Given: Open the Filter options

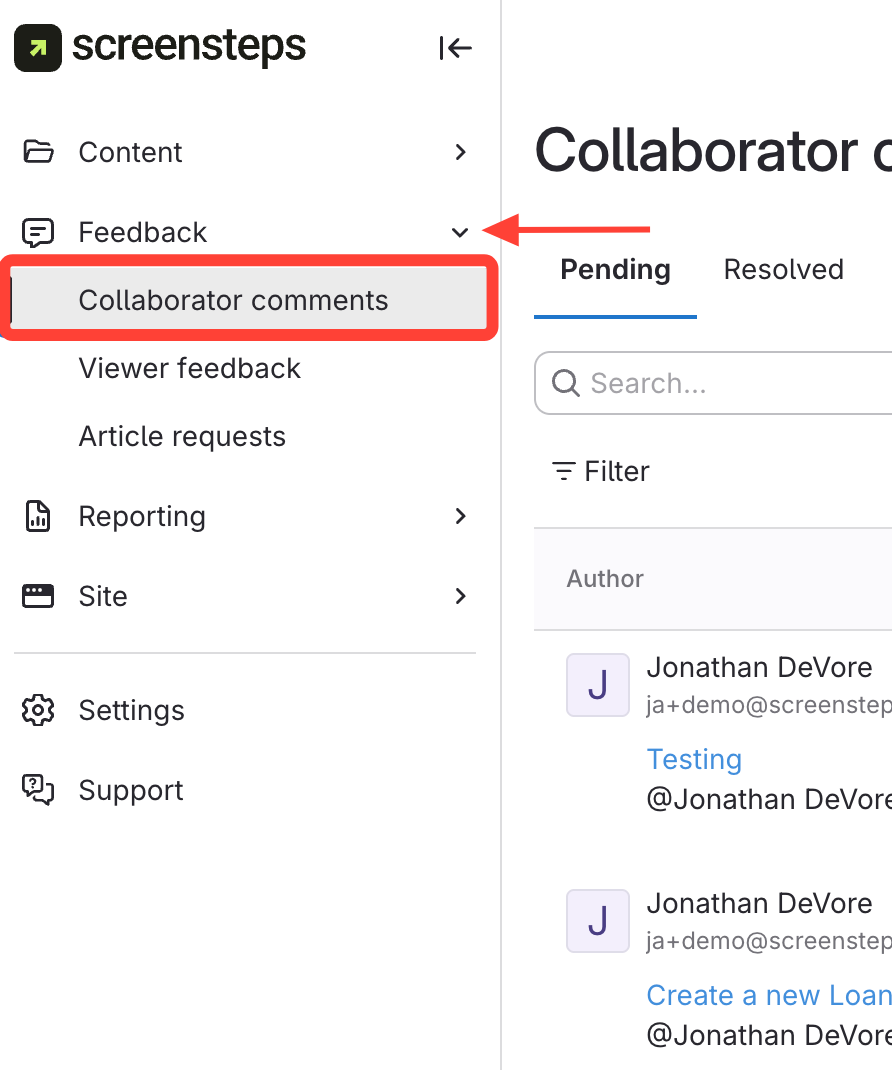Looking at the screenshot, I should click(601, 471).
